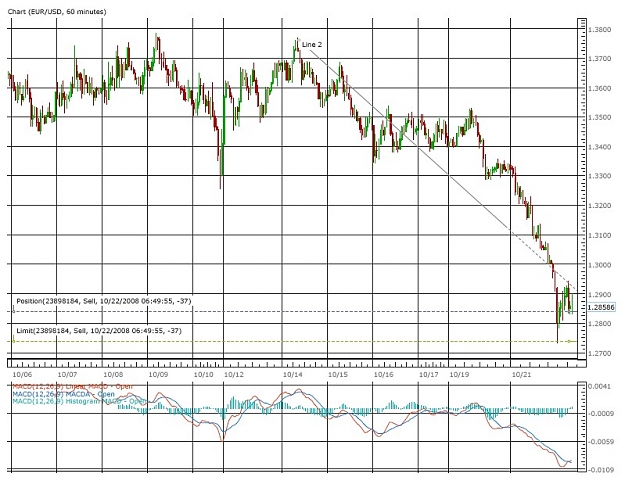Click the 1.3600 price axis label
Screen dimensions: 625x477
click(599, 88)
